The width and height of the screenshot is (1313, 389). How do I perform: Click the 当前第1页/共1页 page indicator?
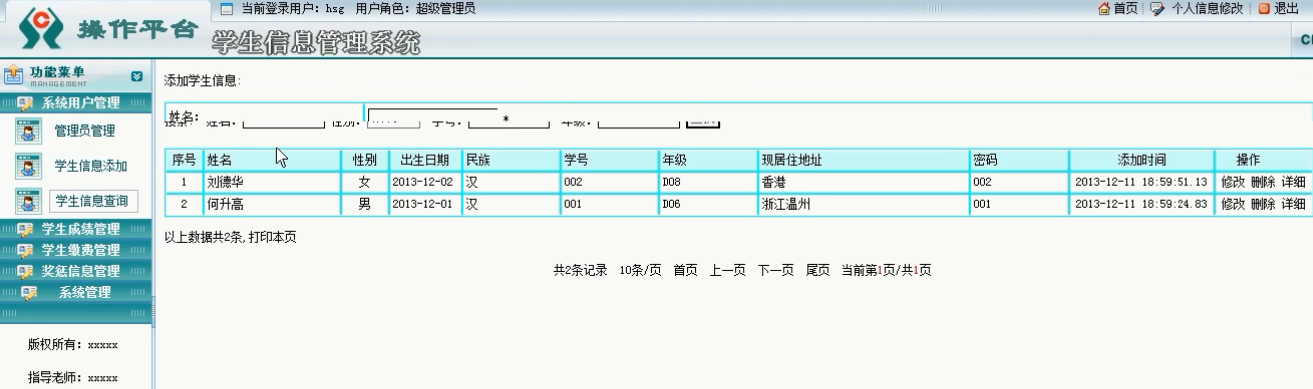[x=886, y=270]
